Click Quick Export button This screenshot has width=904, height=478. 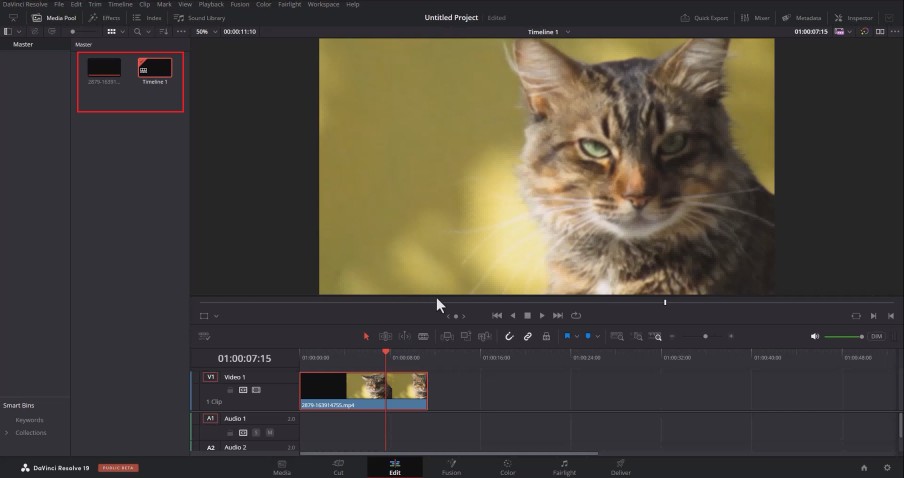pos(704,18)
